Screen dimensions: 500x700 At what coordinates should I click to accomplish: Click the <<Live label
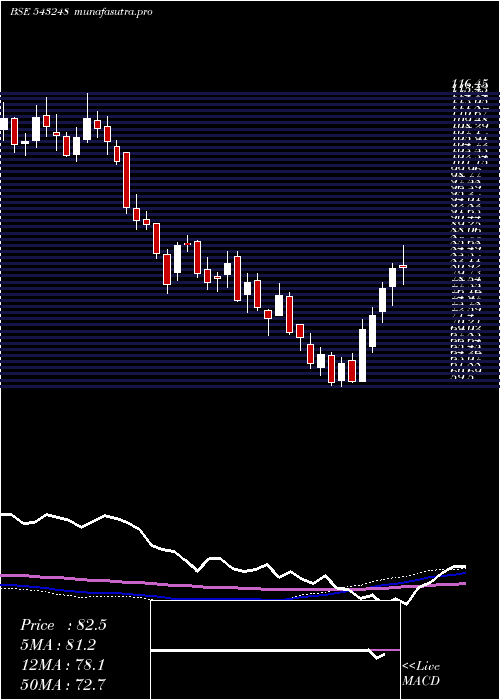(x=421, y=667)
